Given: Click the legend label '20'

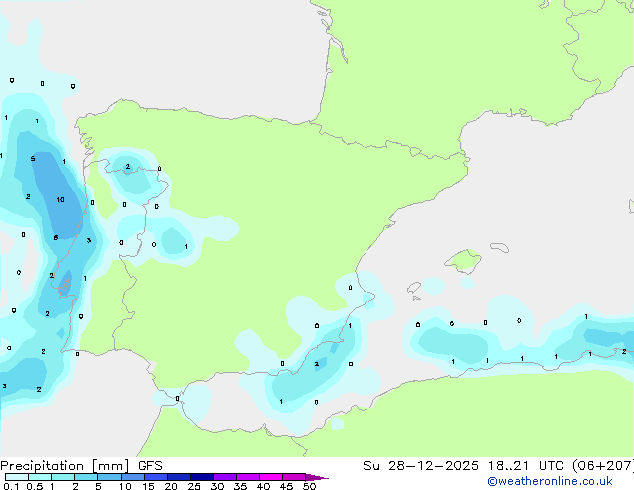Looking at the screenshot, I should coord(171,486).
